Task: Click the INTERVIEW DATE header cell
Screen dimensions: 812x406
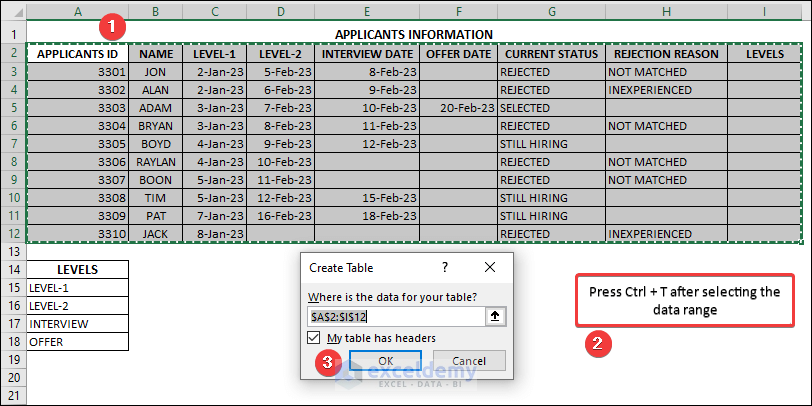Action: [367, 54]
